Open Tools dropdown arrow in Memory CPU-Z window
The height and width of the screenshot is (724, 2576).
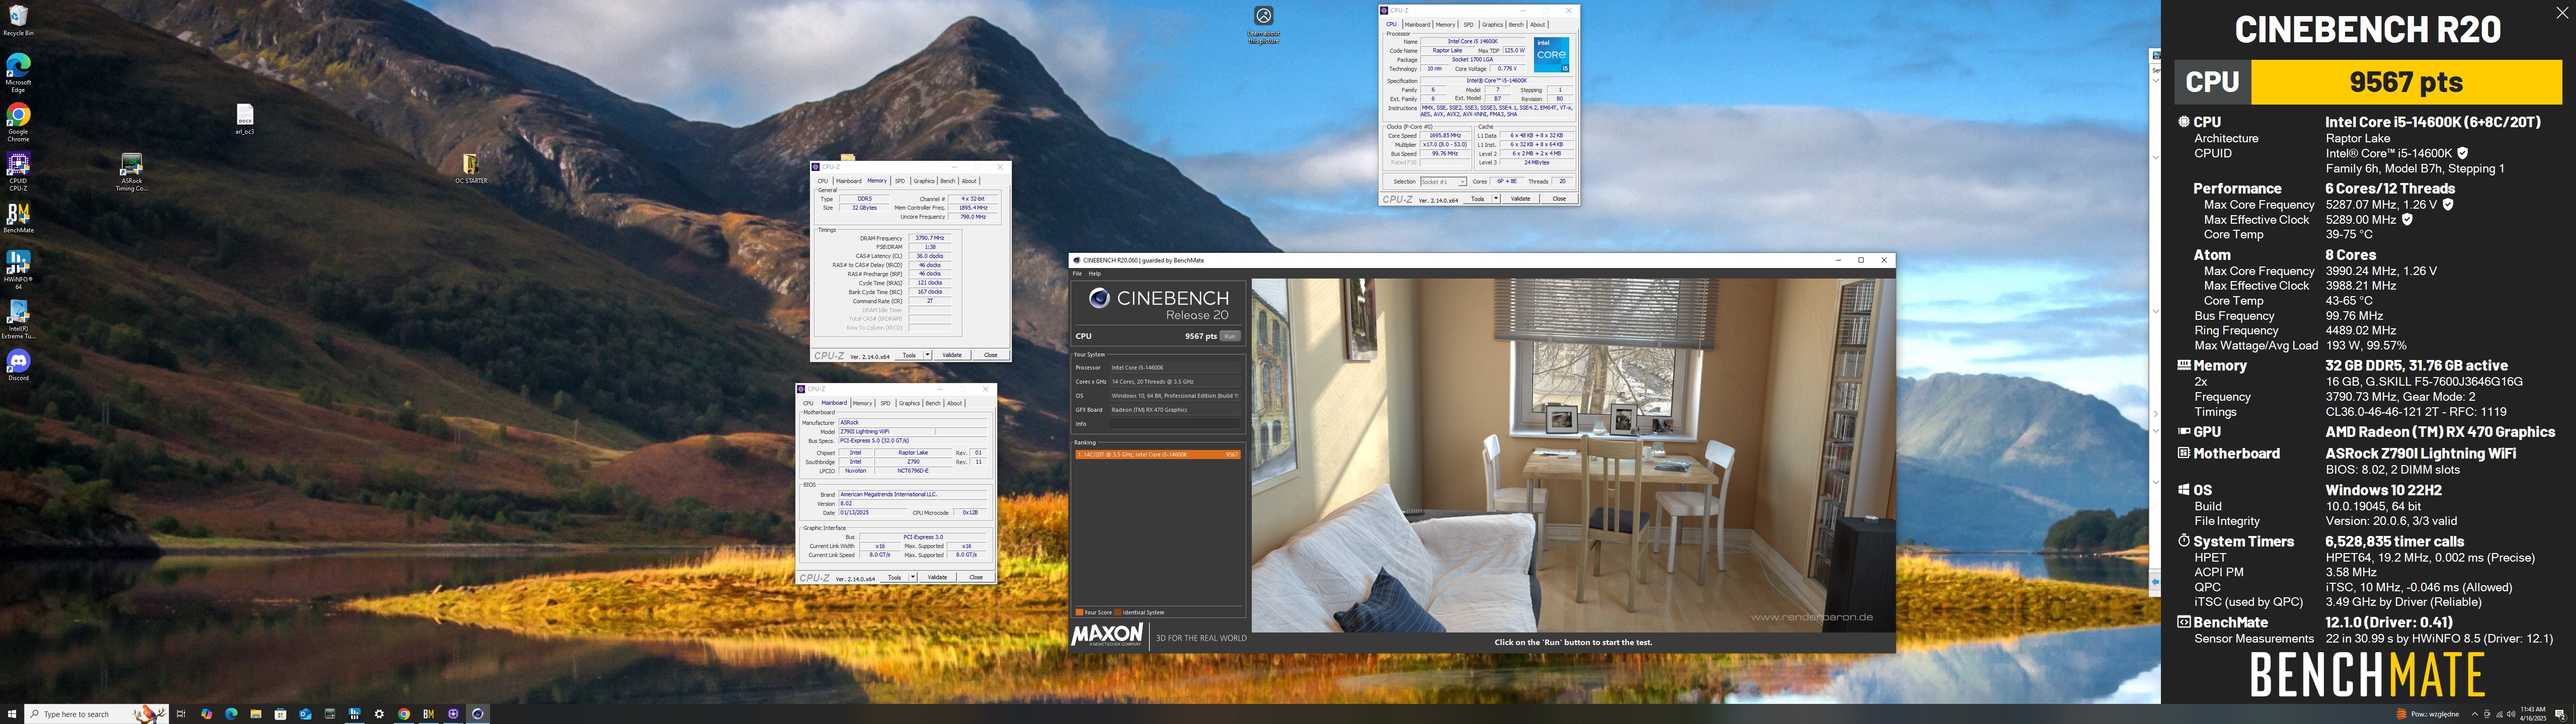[x=928, y=355]
